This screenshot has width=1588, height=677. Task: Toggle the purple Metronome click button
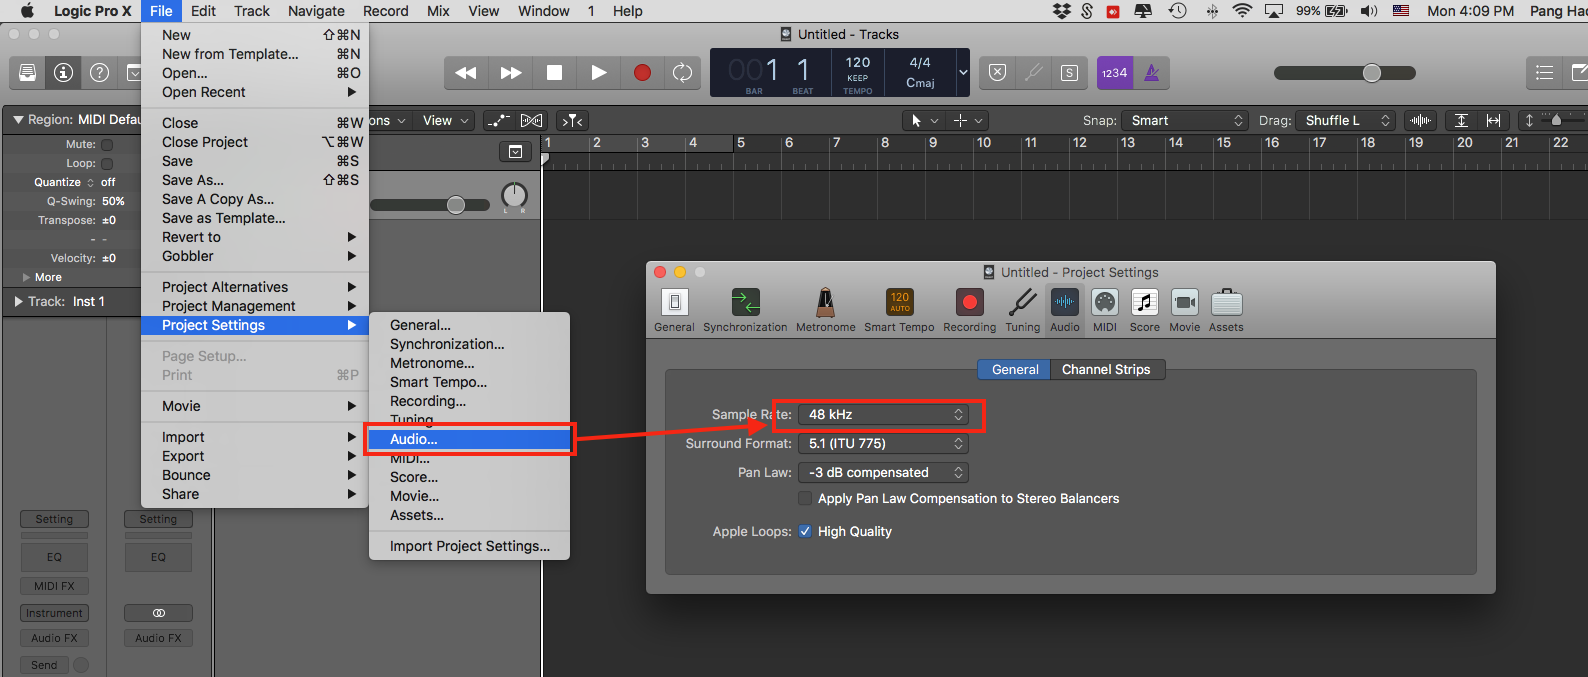(1152, 72)
